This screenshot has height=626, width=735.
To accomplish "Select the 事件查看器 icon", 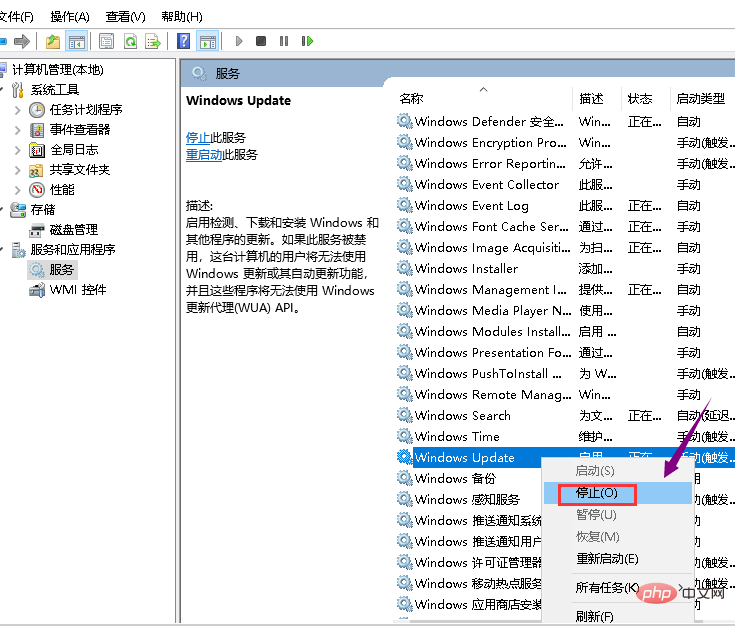I will (x=37, y=130).
